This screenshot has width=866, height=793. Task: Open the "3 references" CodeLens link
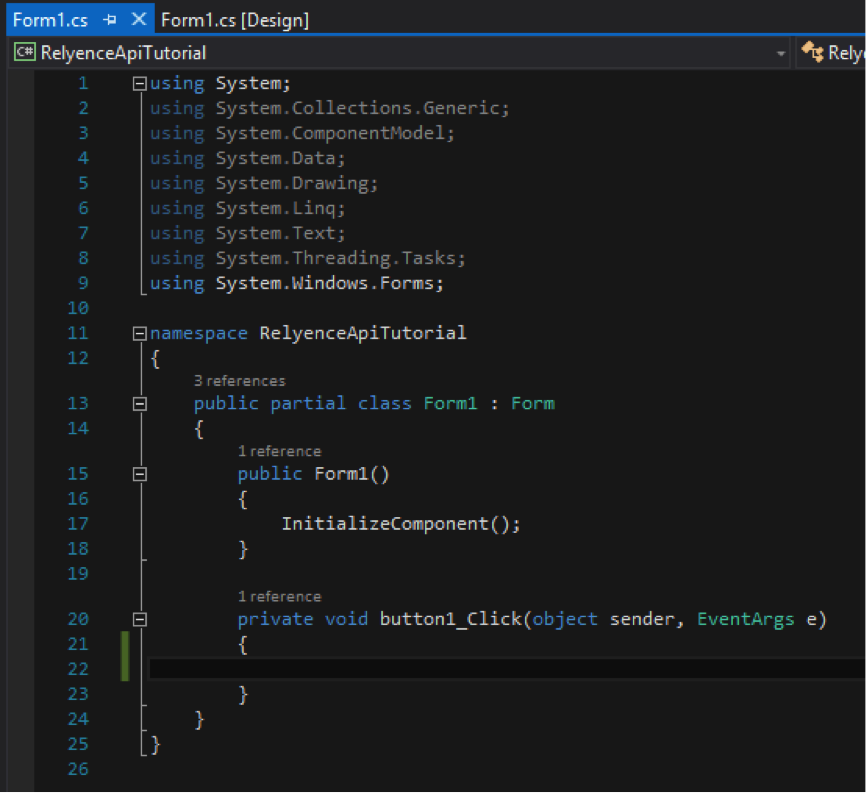240,381
